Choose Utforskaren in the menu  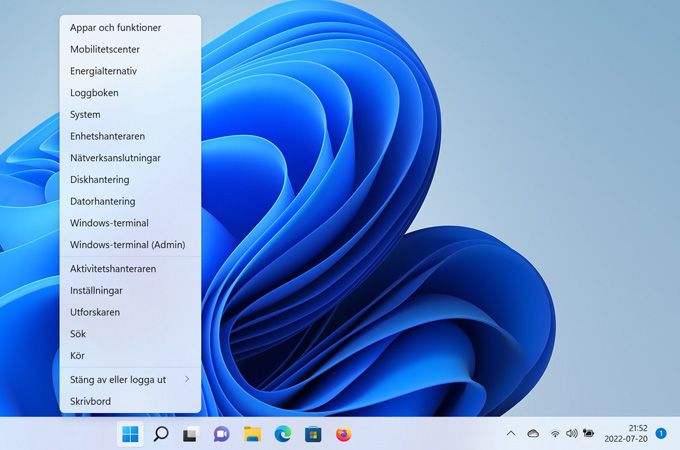coord(131,312)
